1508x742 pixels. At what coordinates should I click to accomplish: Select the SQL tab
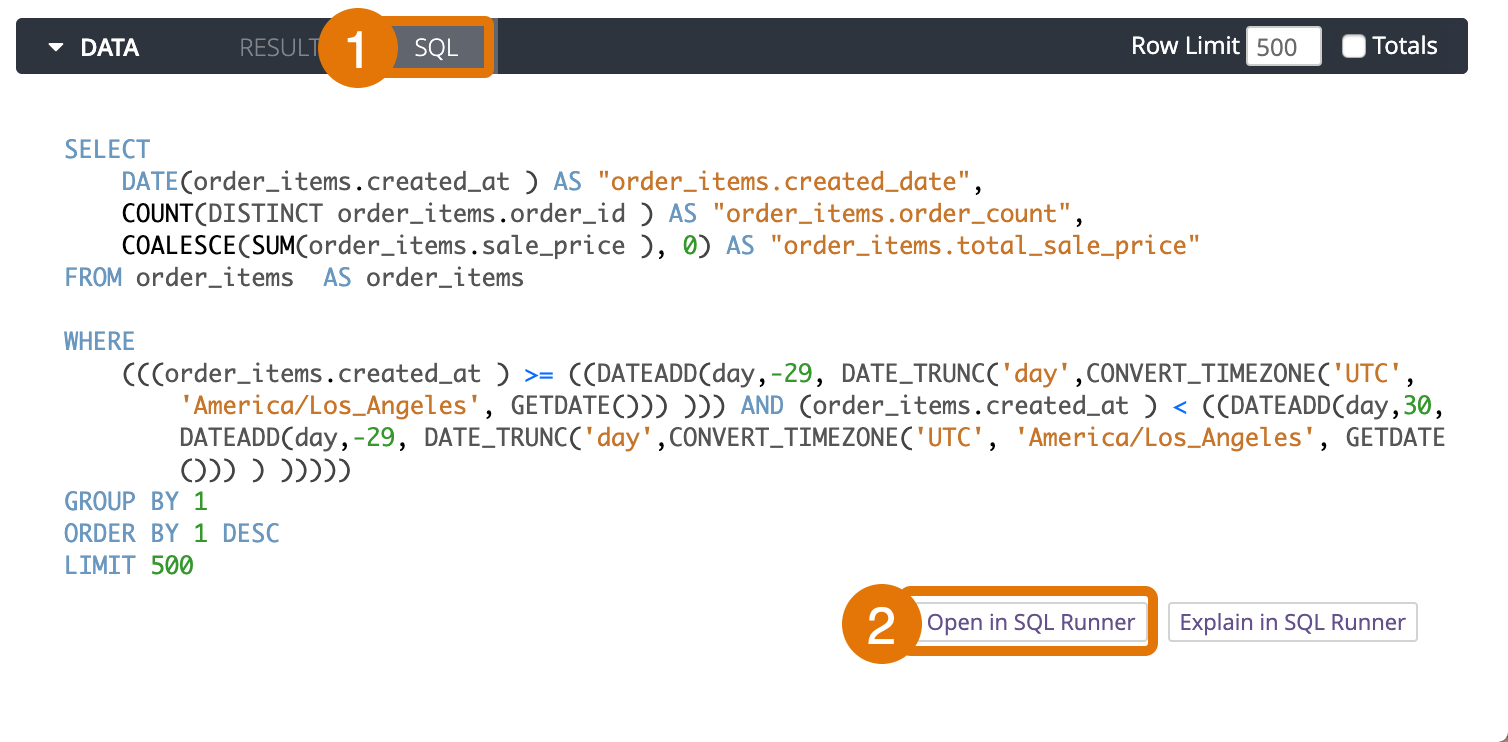coord(436,47)
